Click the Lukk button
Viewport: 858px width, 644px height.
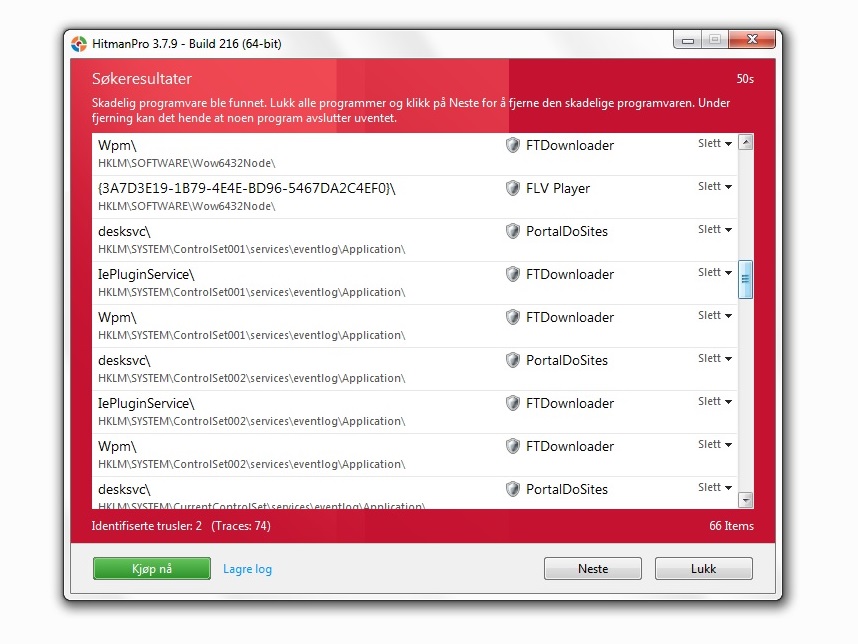pos(704,568)
